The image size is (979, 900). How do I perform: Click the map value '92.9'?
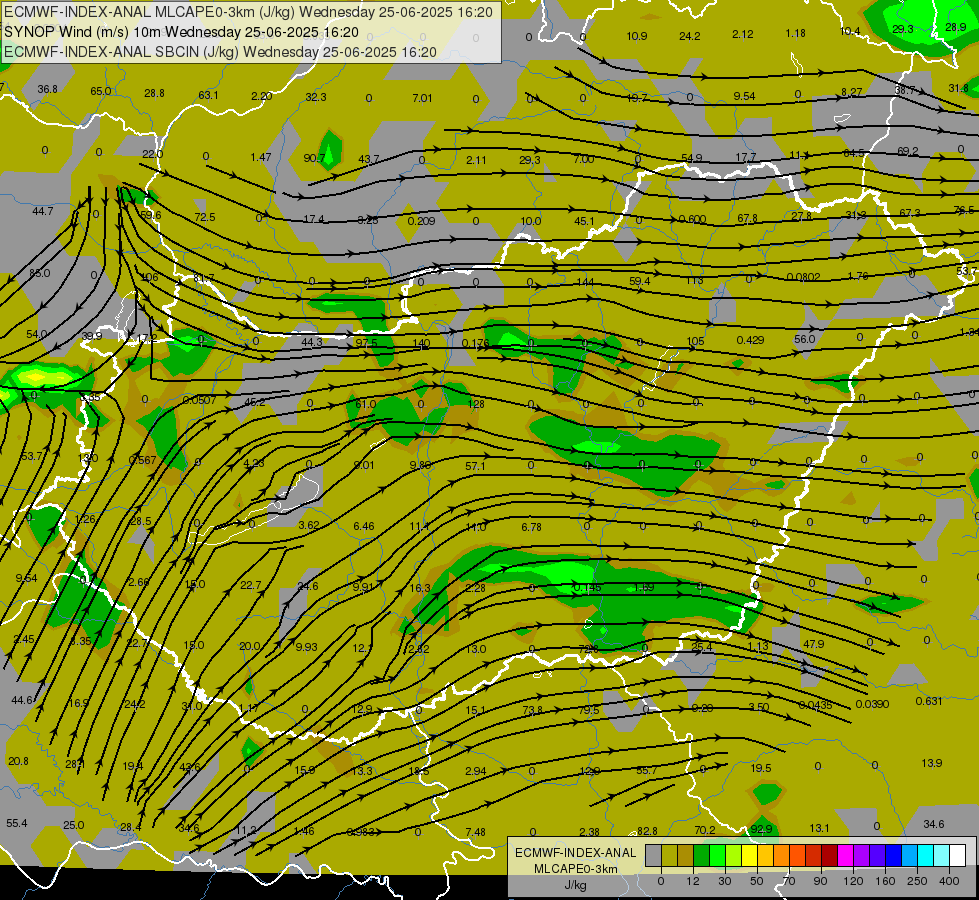(x=761, y=829)
